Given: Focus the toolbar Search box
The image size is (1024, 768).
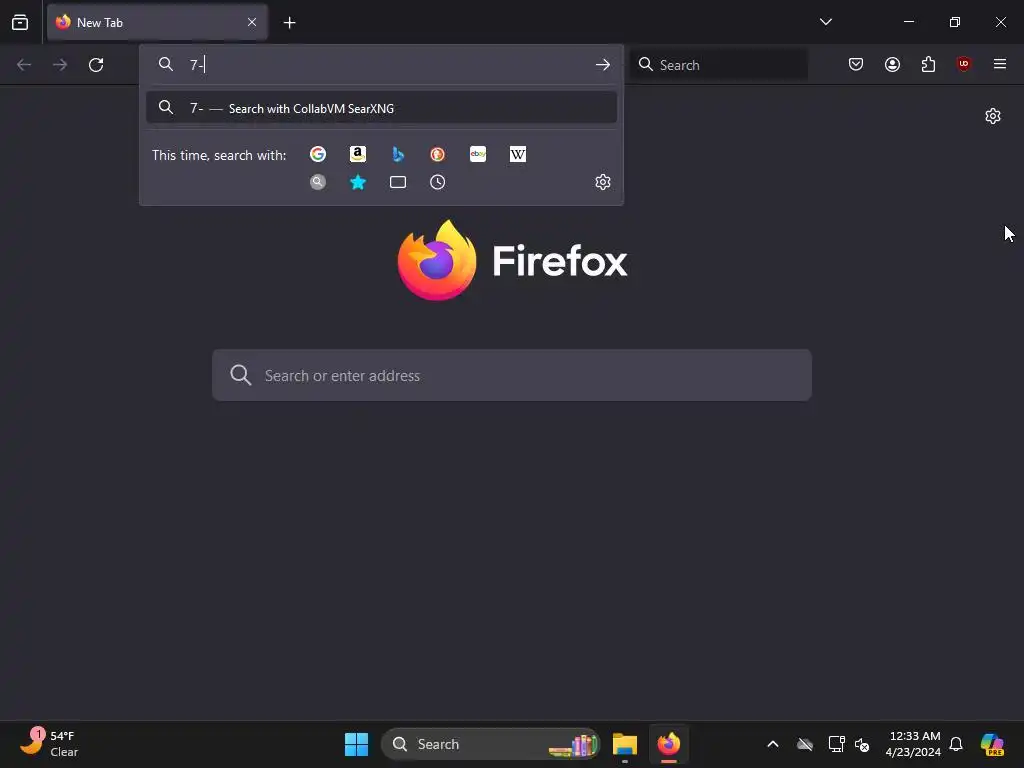Looking at the screenshot, I should pos(718,65).
